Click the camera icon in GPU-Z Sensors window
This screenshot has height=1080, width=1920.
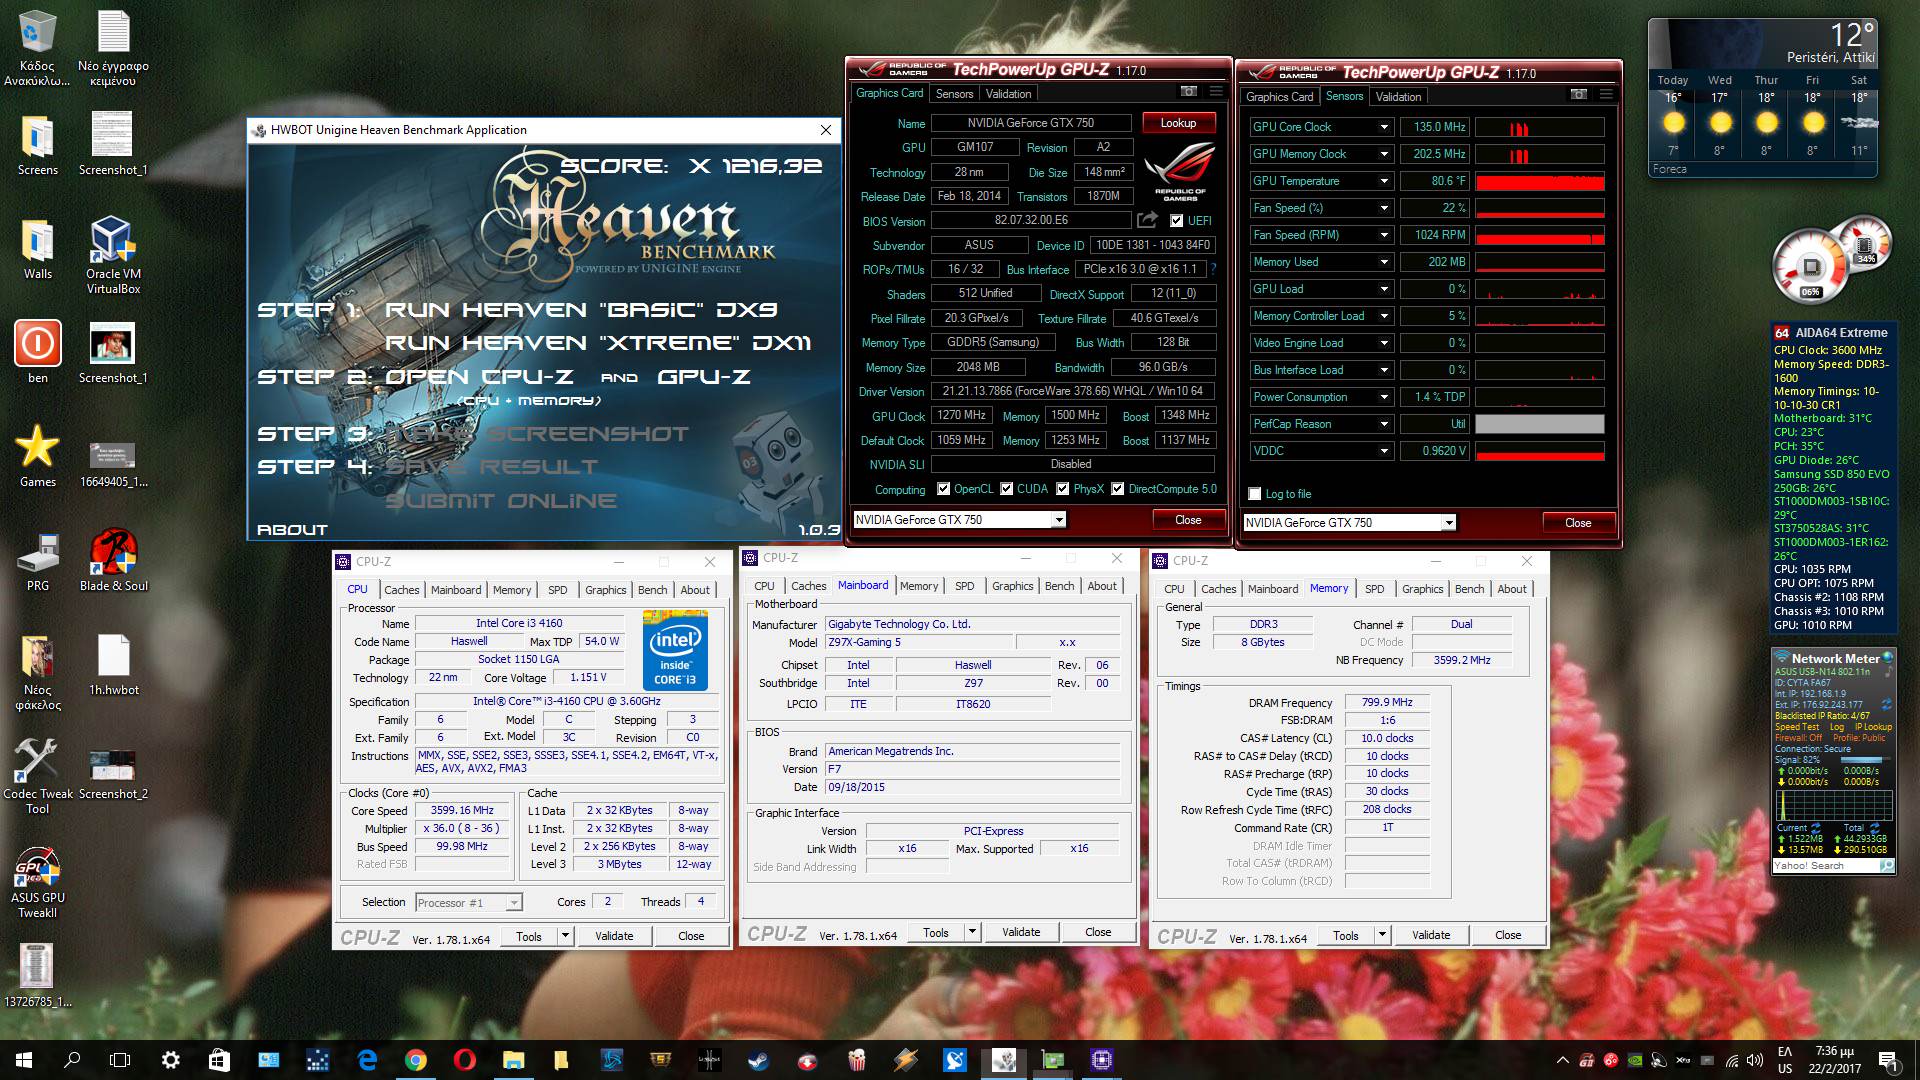(x=1578, y=95)
